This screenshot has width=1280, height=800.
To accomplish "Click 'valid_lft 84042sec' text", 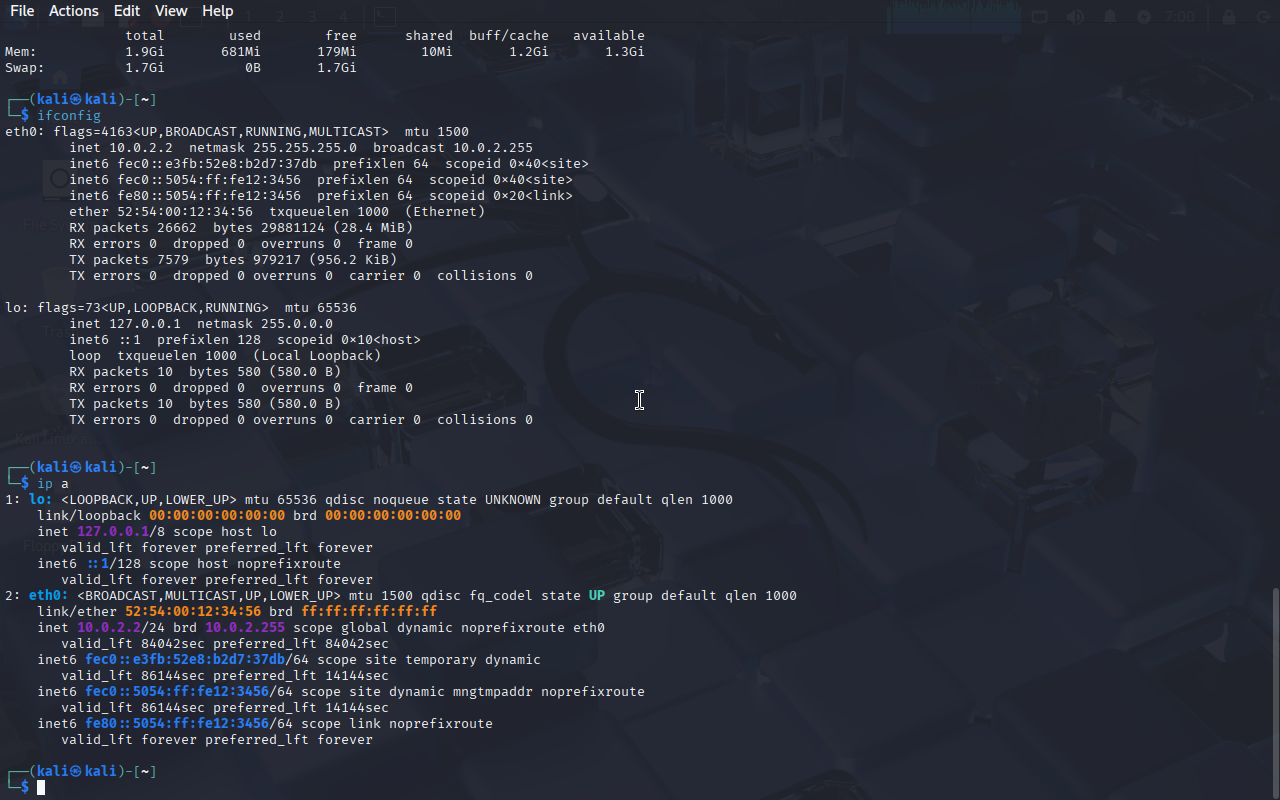I will 133,644.
